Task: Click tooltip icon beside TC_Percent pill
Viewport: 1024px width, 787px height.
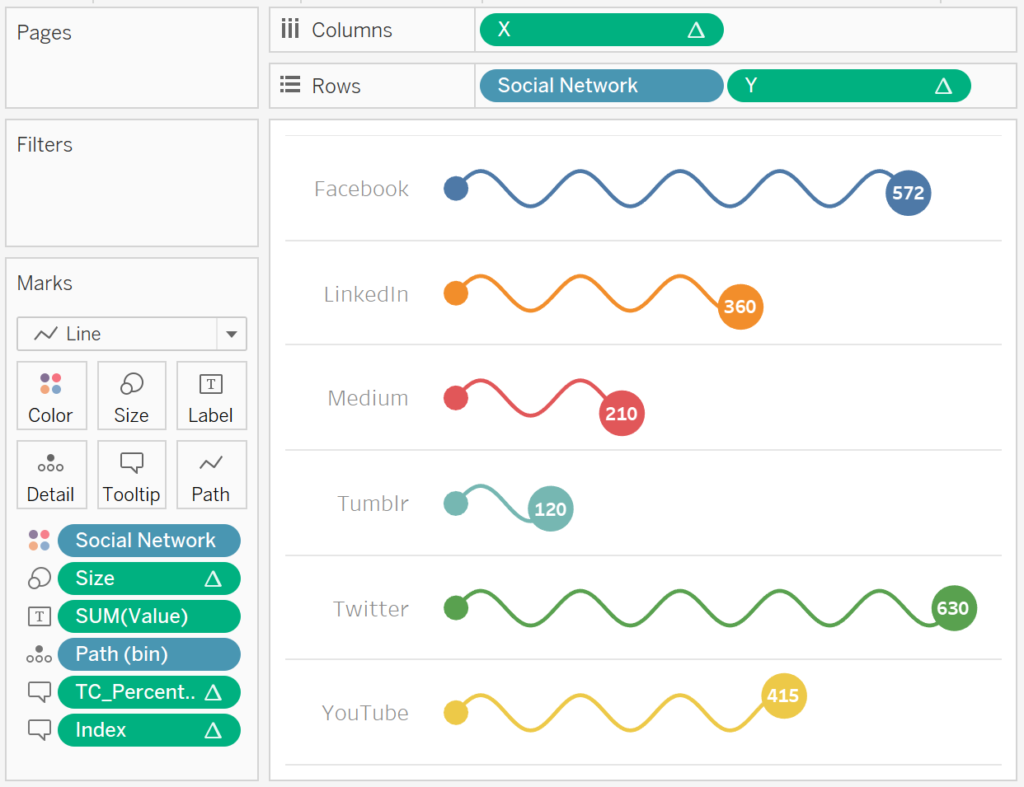Action: [x=39, y=692]
